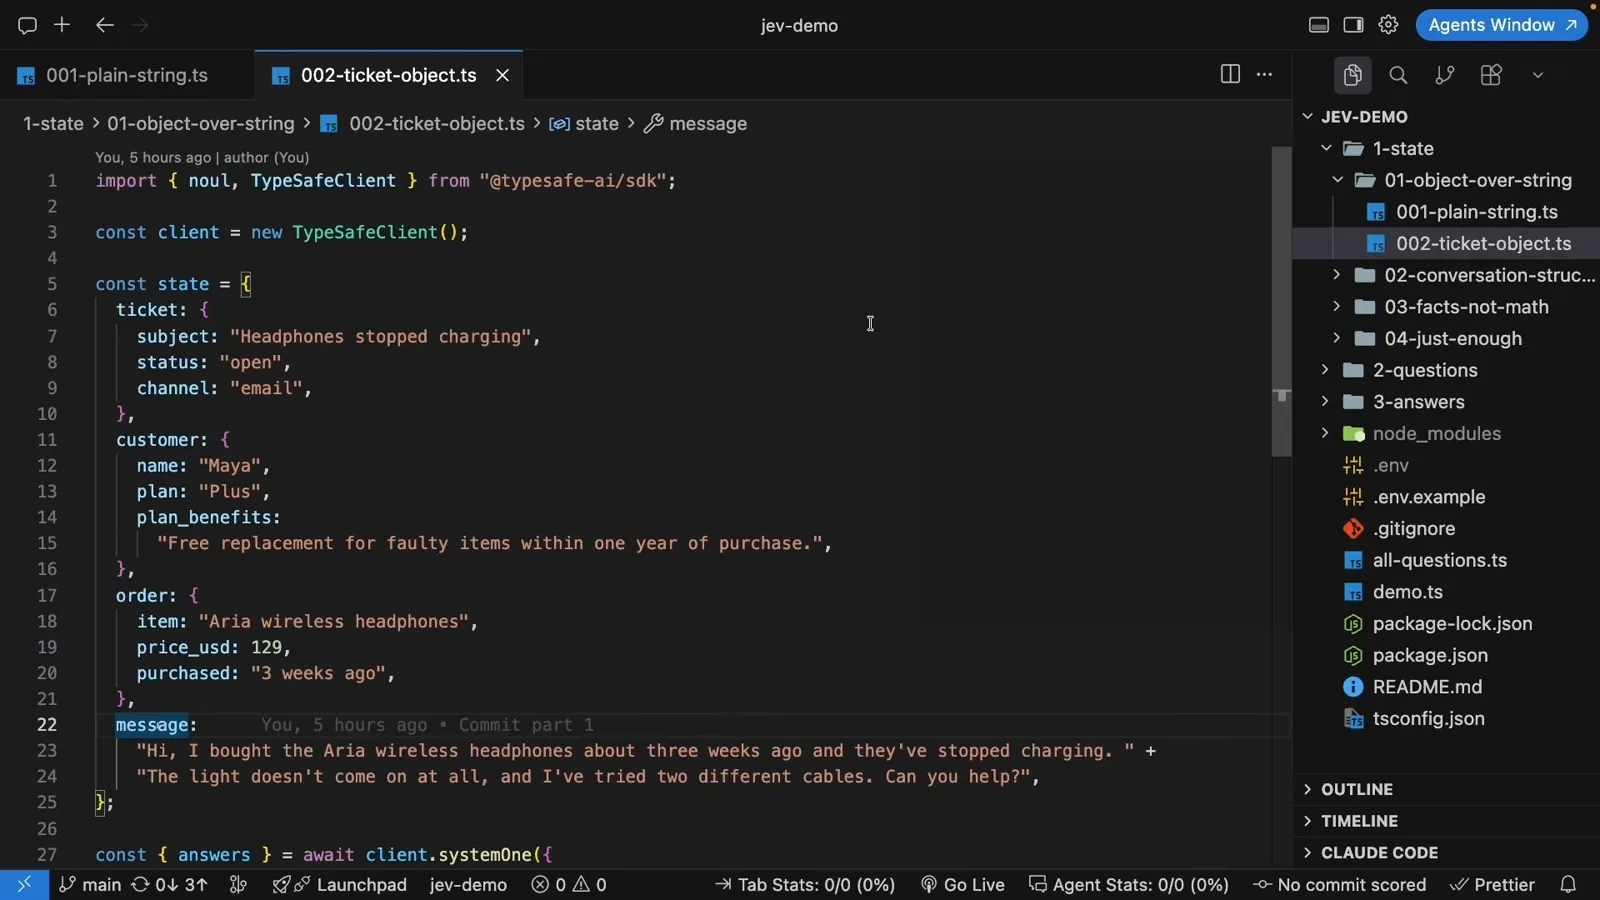Open the Agents Window
Screen dimensions: 1600x900
1501,25
